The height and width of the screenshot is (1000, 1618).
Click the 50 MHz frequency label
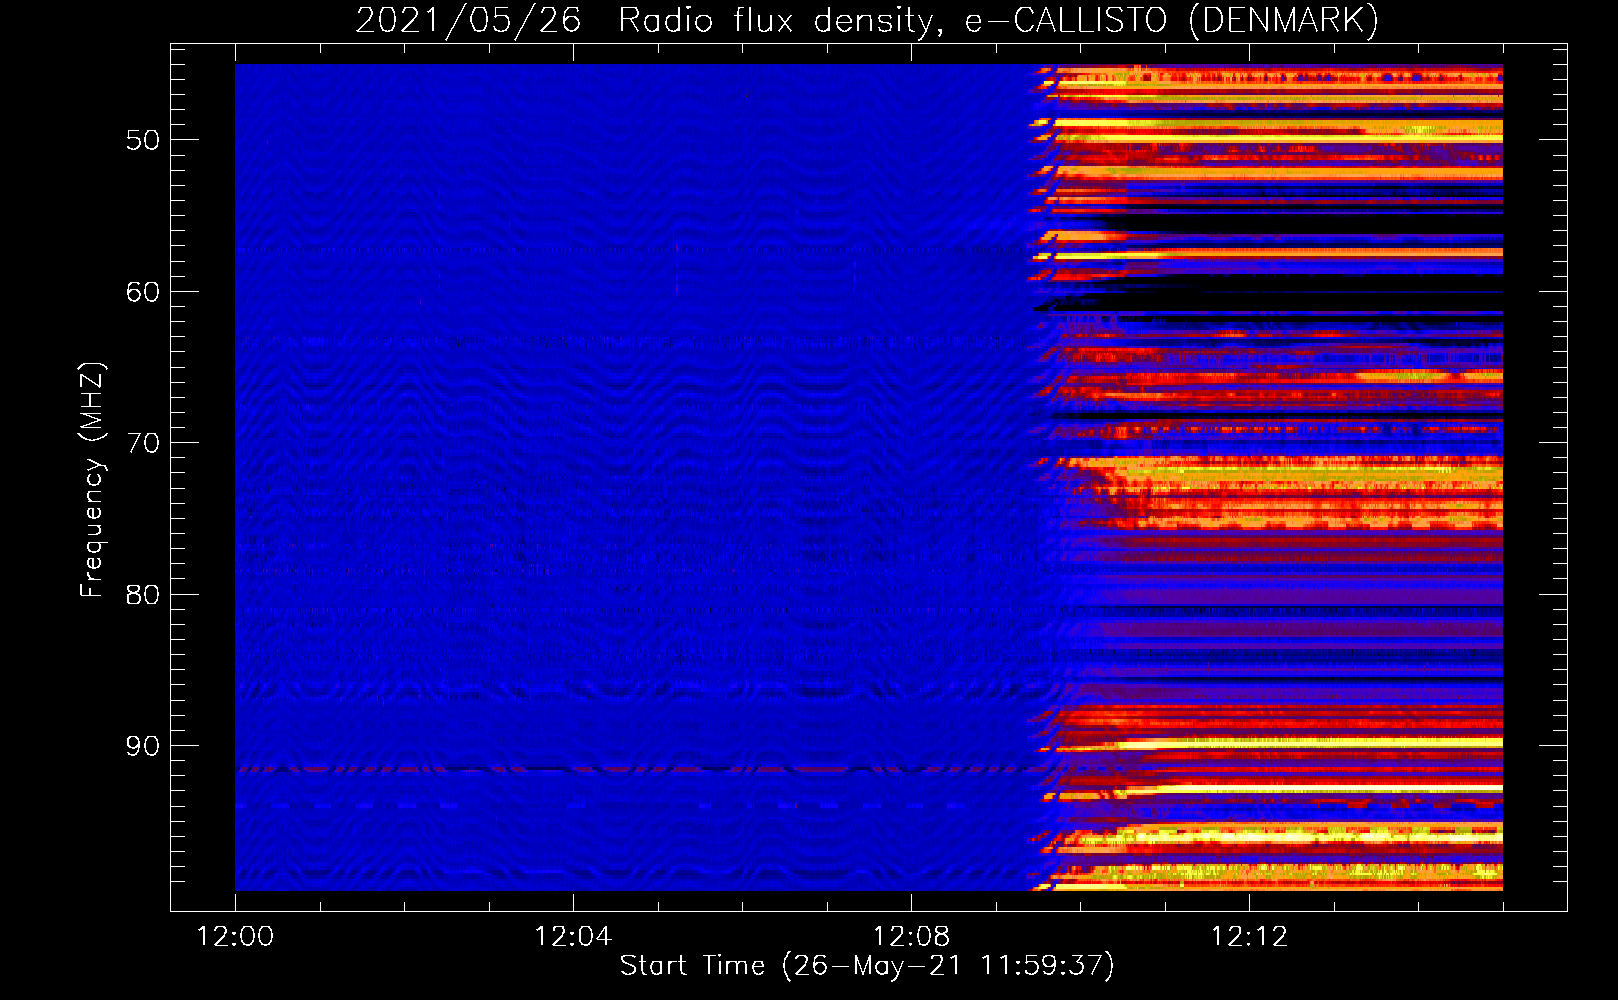coord(143,140)
